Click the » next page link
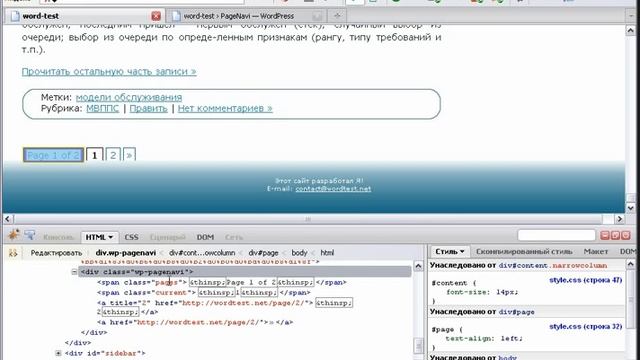 [x=129, y=155]
